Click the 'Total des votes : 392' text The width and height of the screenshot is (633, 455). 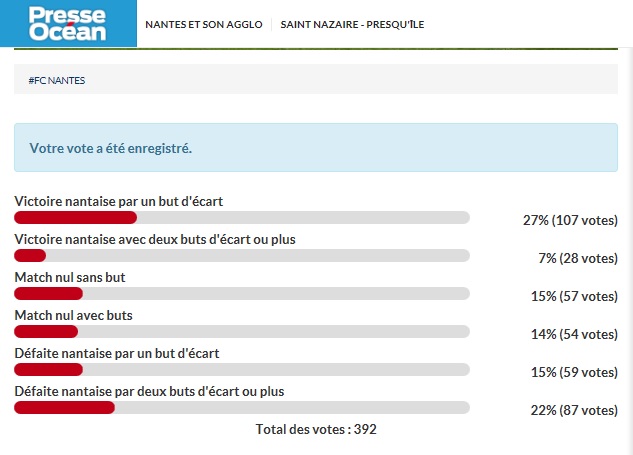pos(316,429)
